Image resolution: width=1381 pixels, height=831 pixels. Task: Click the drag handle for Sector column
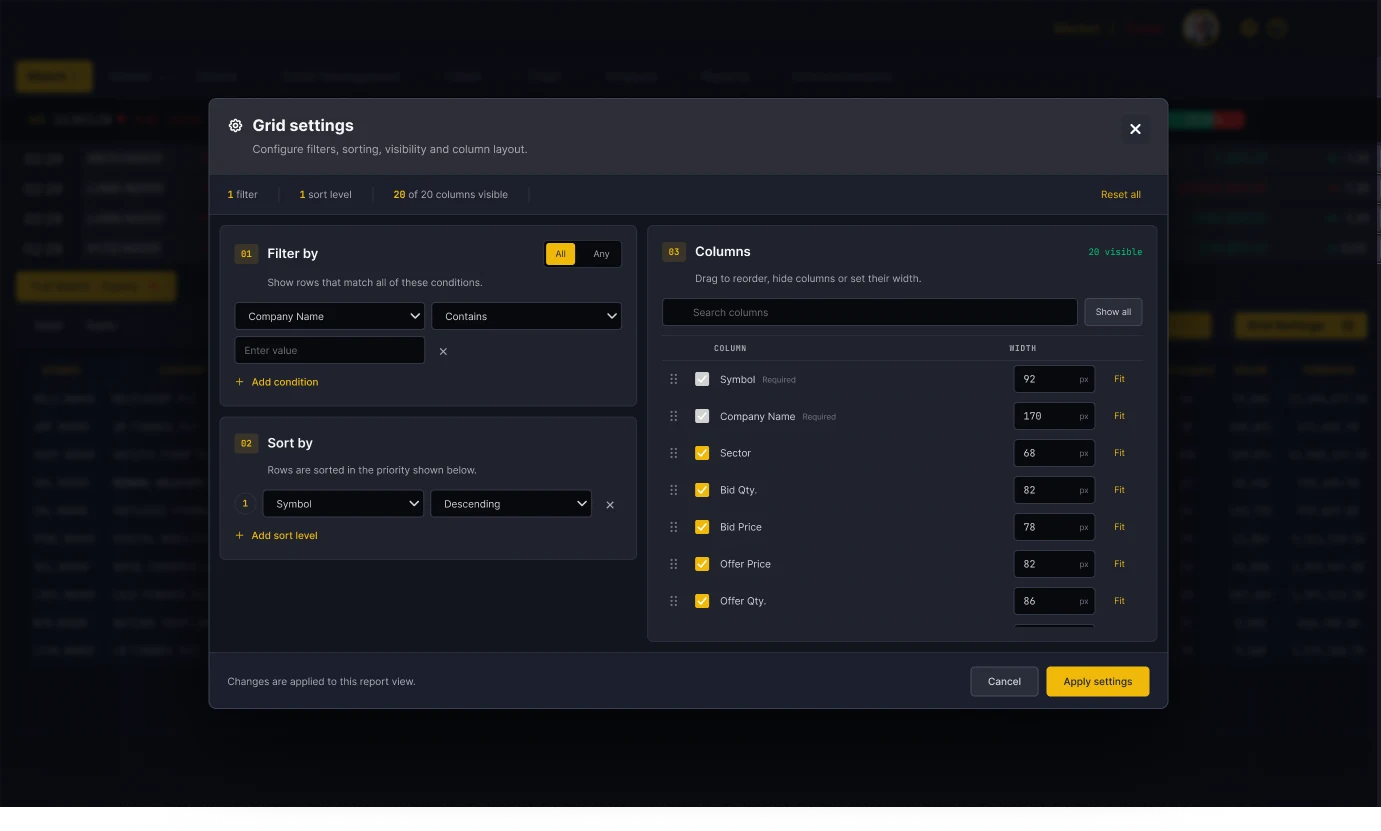674,453
